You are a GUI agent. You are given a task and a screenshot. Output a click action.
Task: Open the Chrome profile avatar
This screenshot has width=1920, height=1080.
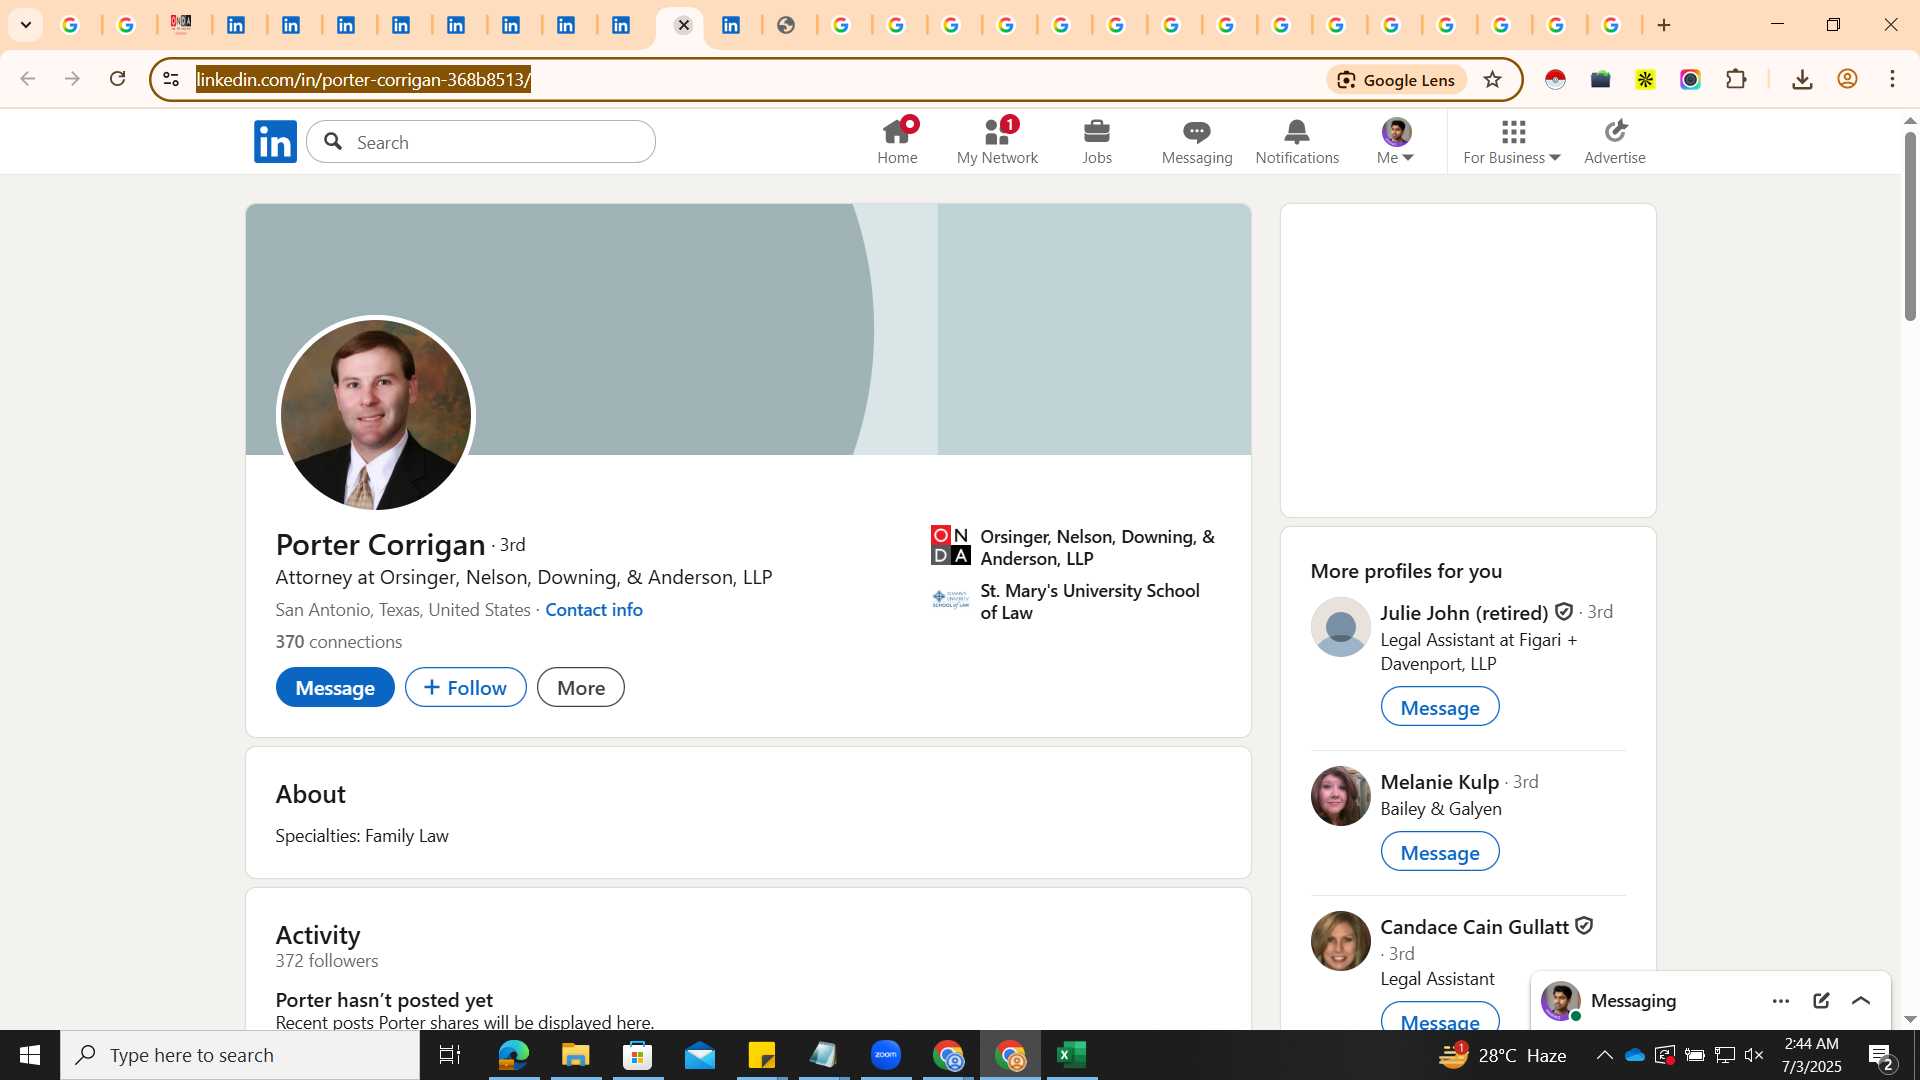point(1847,79)
